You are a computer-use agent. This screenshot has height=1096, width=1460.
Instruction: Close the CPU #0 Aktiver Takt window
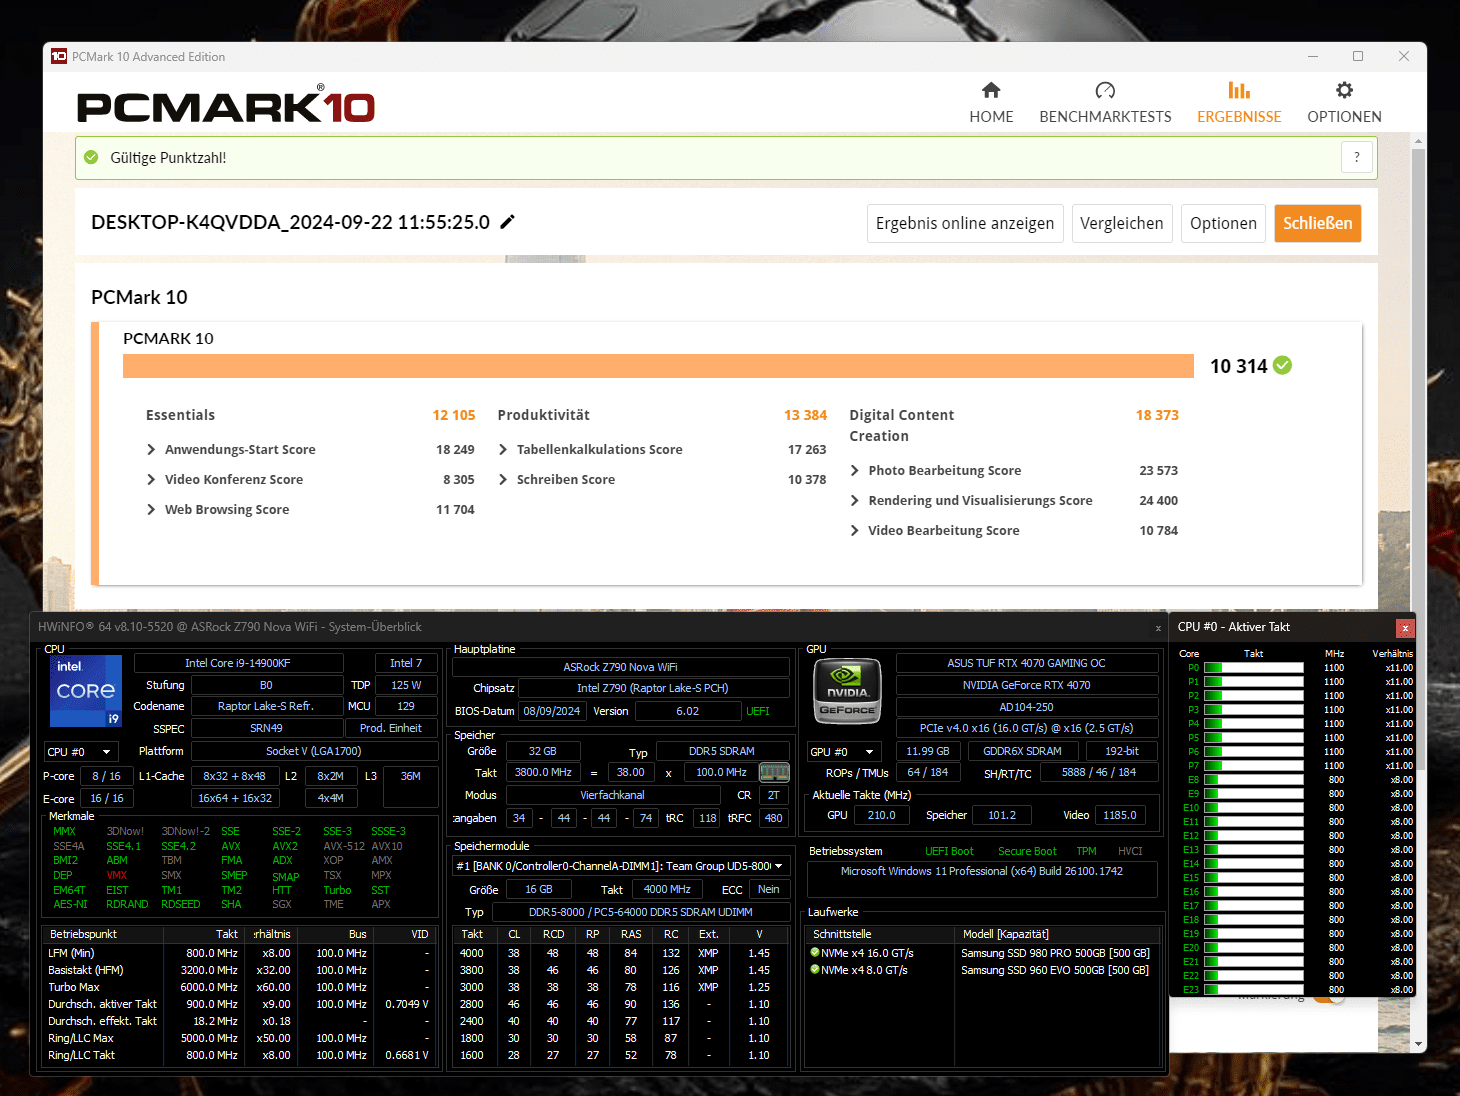(1405, 628)
